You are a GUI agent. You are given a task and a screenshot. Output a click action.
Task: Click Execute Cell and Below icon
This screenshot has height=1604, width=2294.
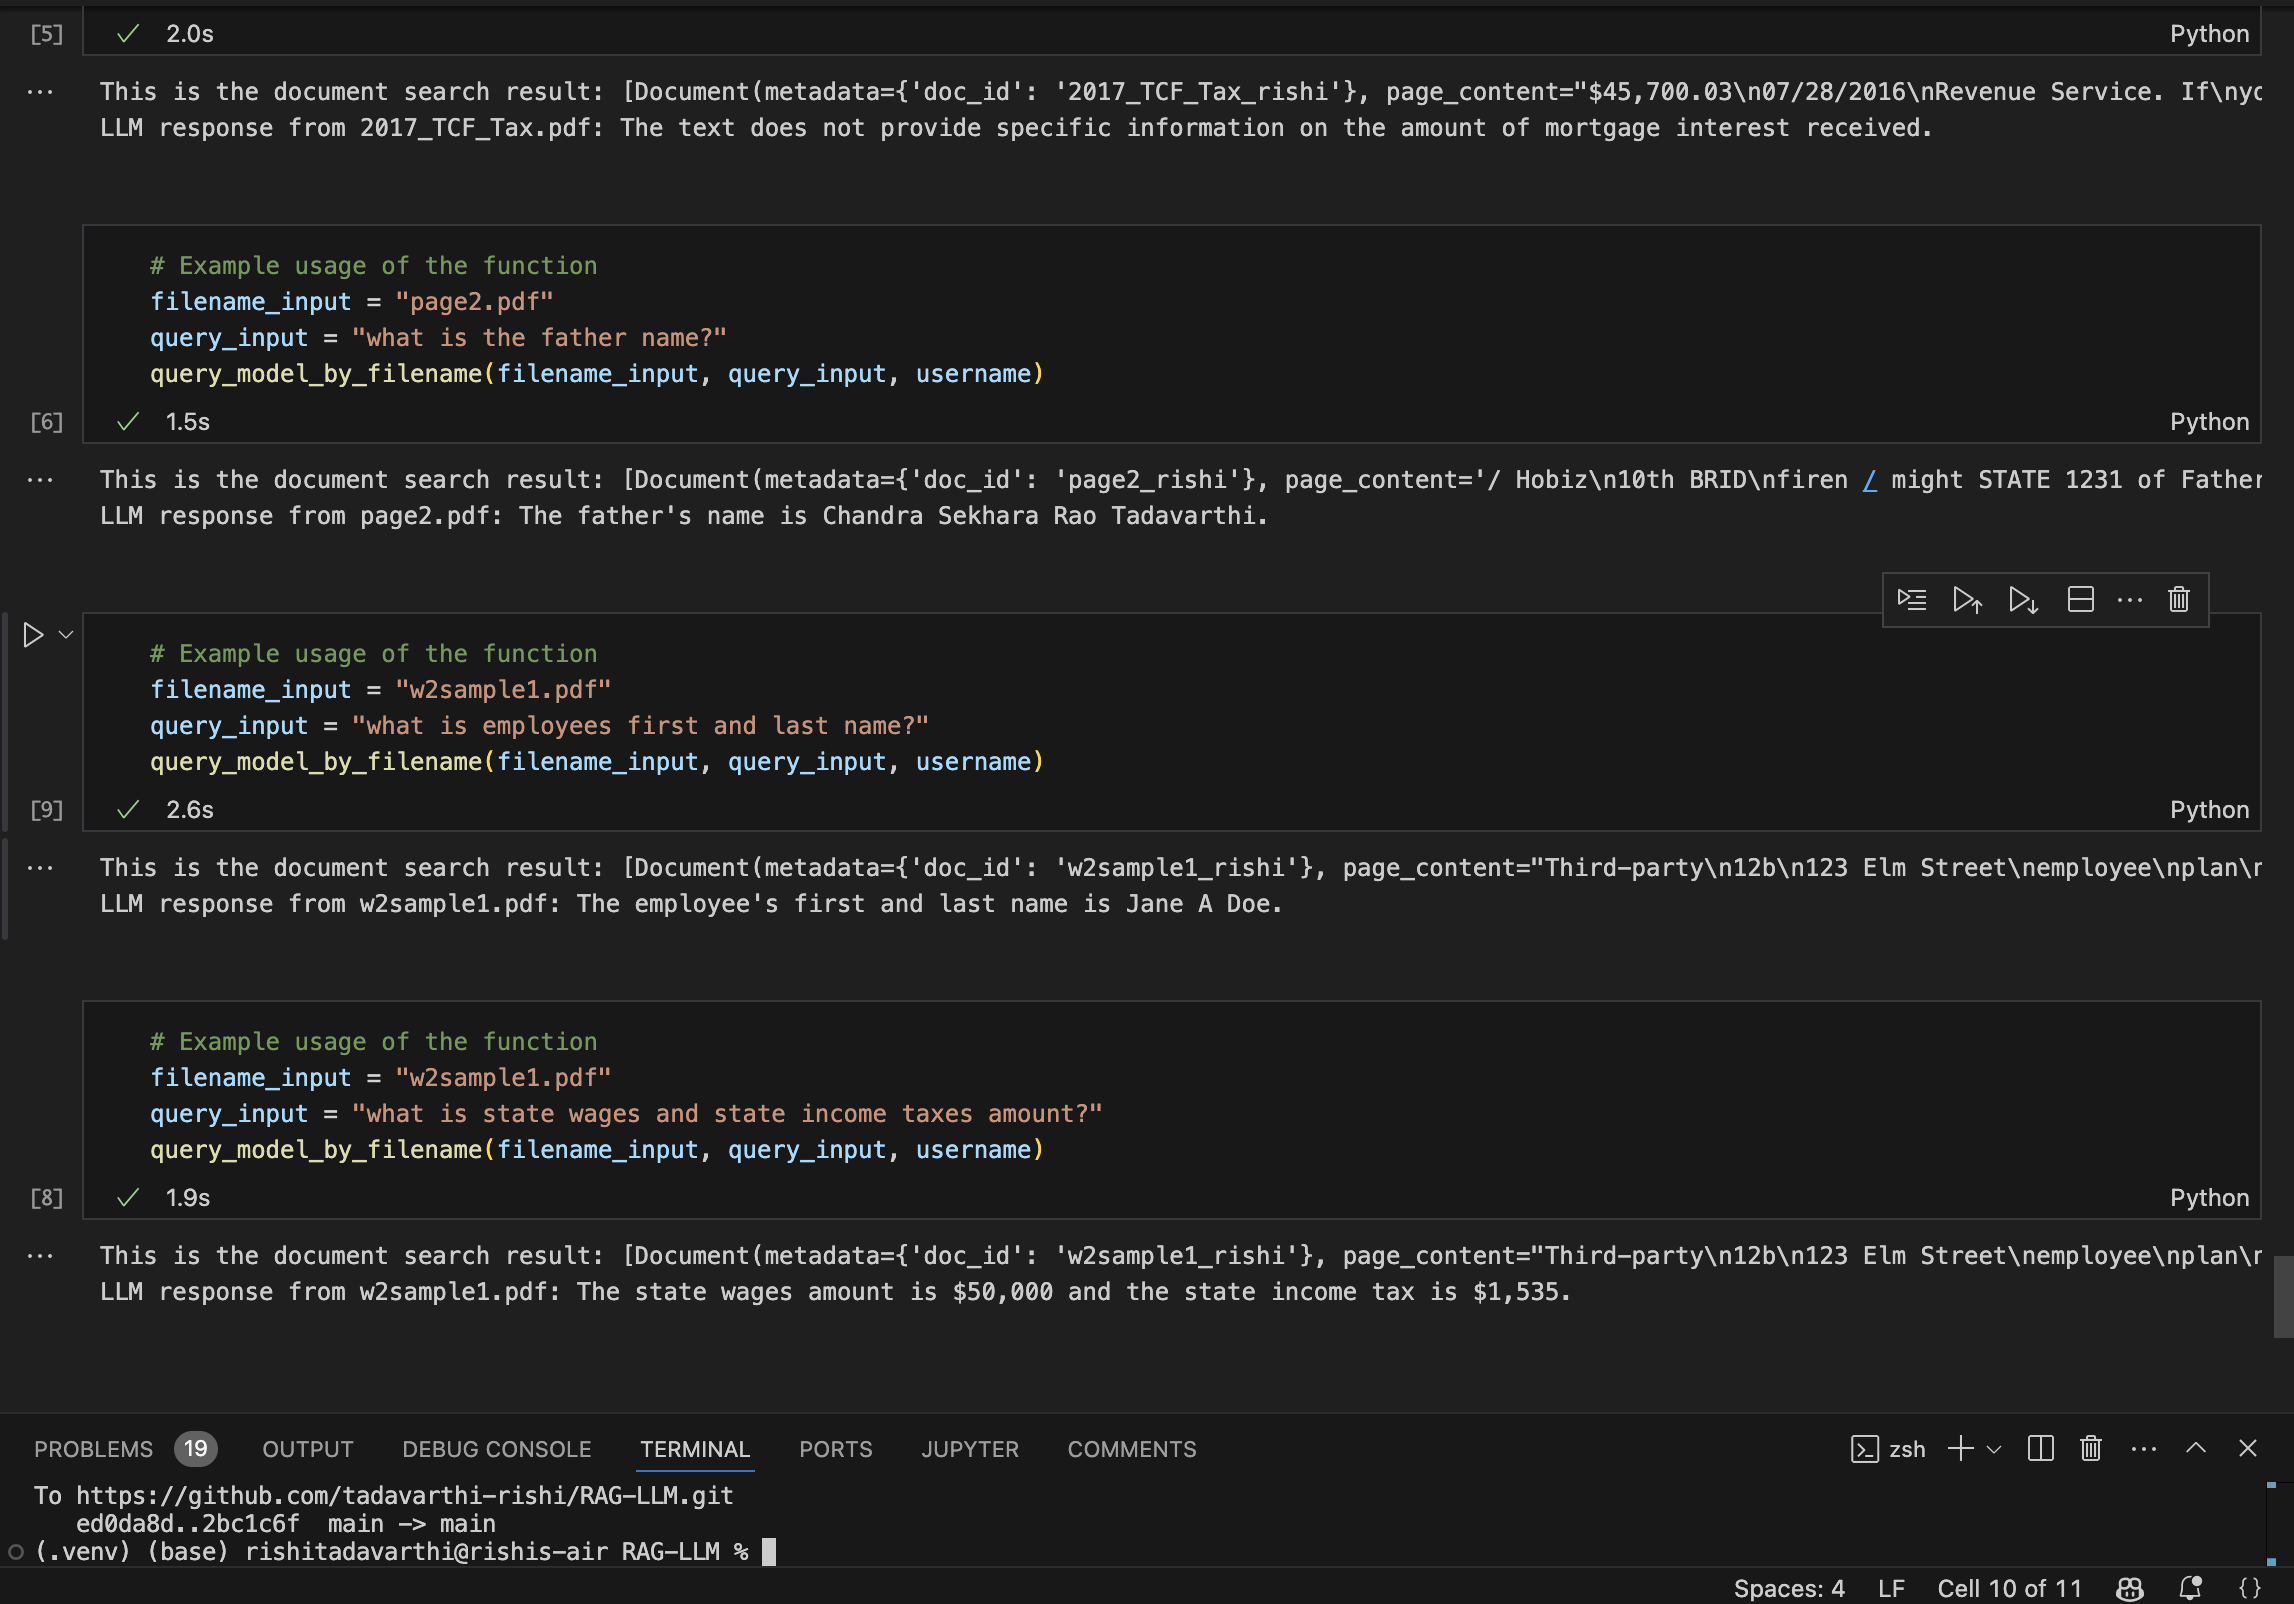(2023, 600)
